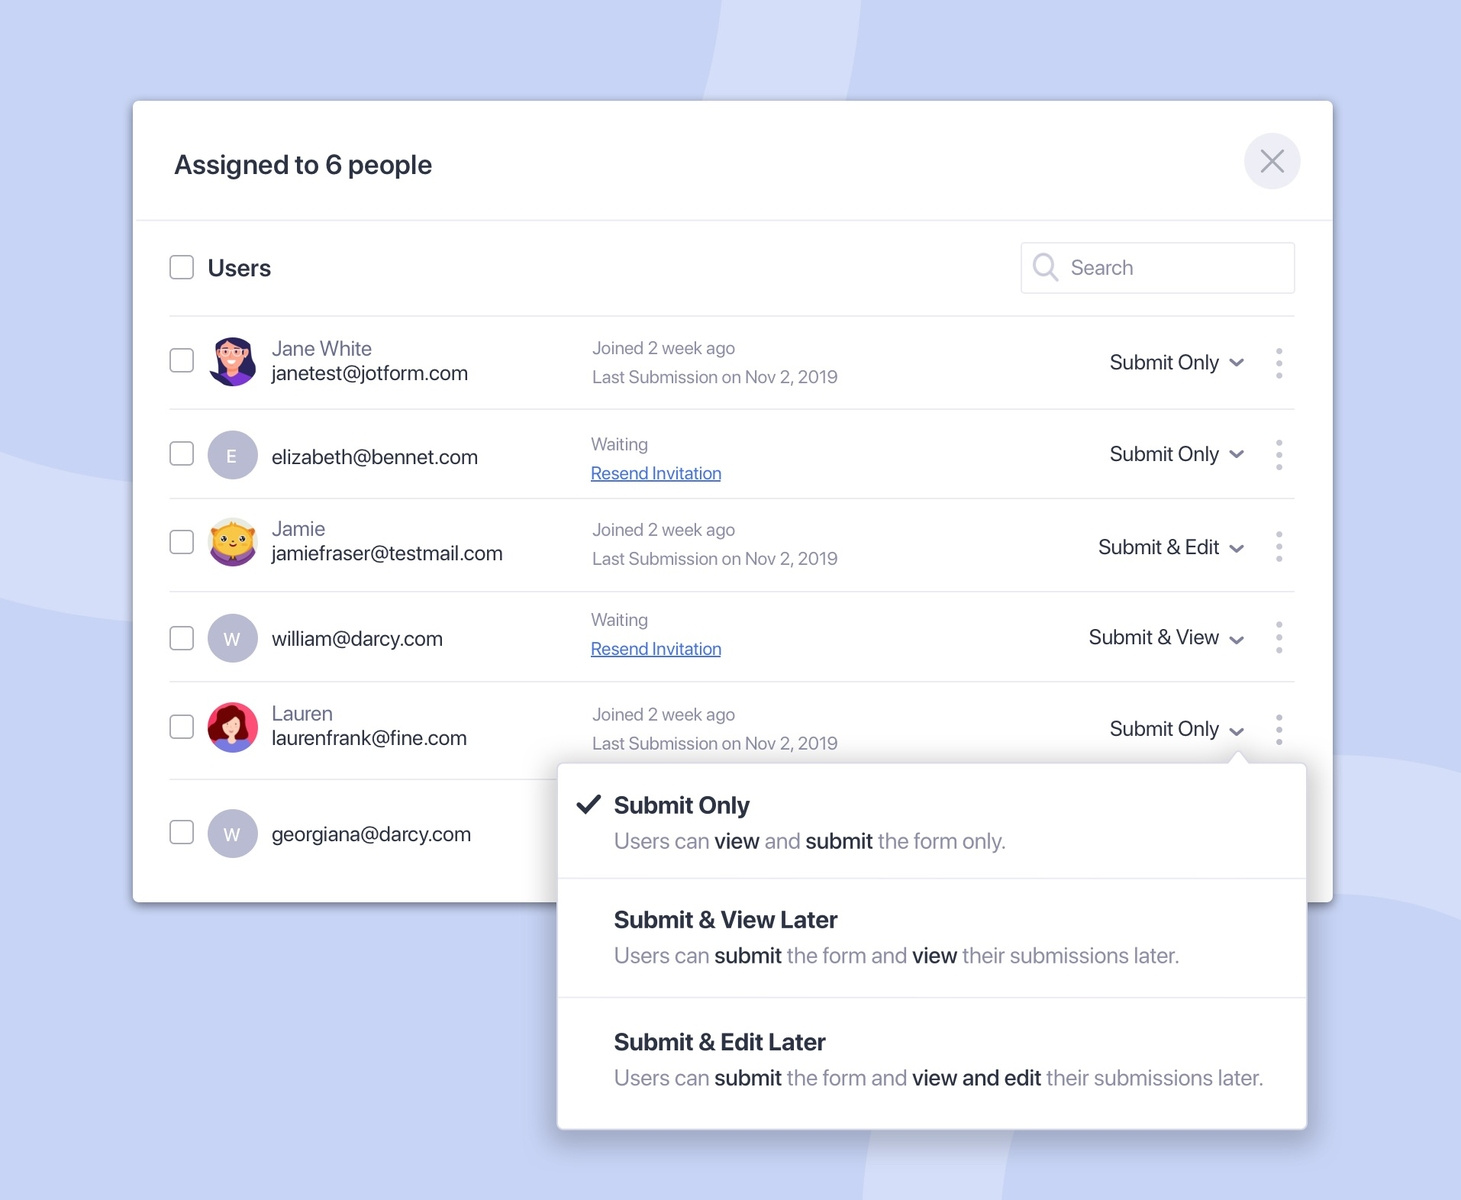This screenshot has height=1200, width=1461.
Task: Click Lauren's profile avatar
Action: point(232,726)
